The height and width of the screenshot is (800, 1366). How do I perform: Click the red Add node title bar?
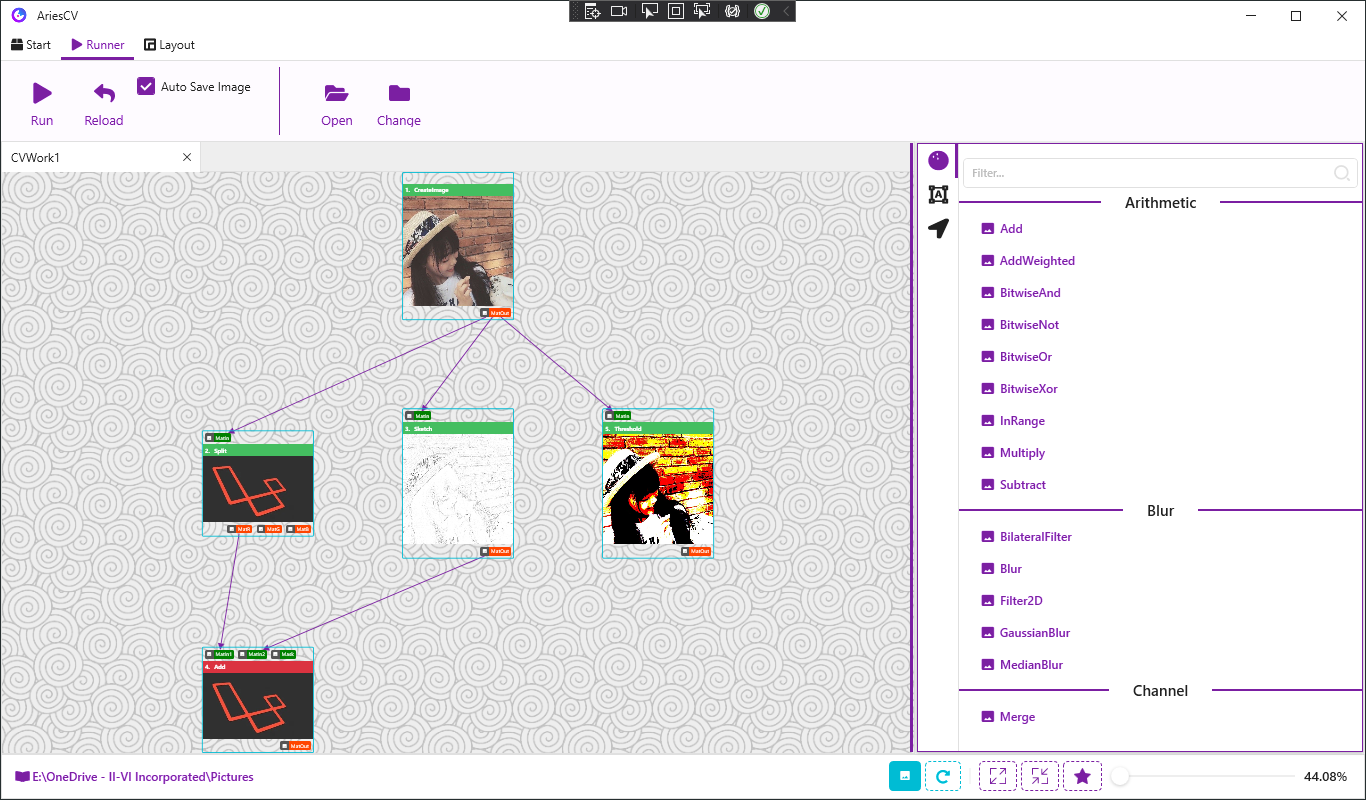pos(258,666)
